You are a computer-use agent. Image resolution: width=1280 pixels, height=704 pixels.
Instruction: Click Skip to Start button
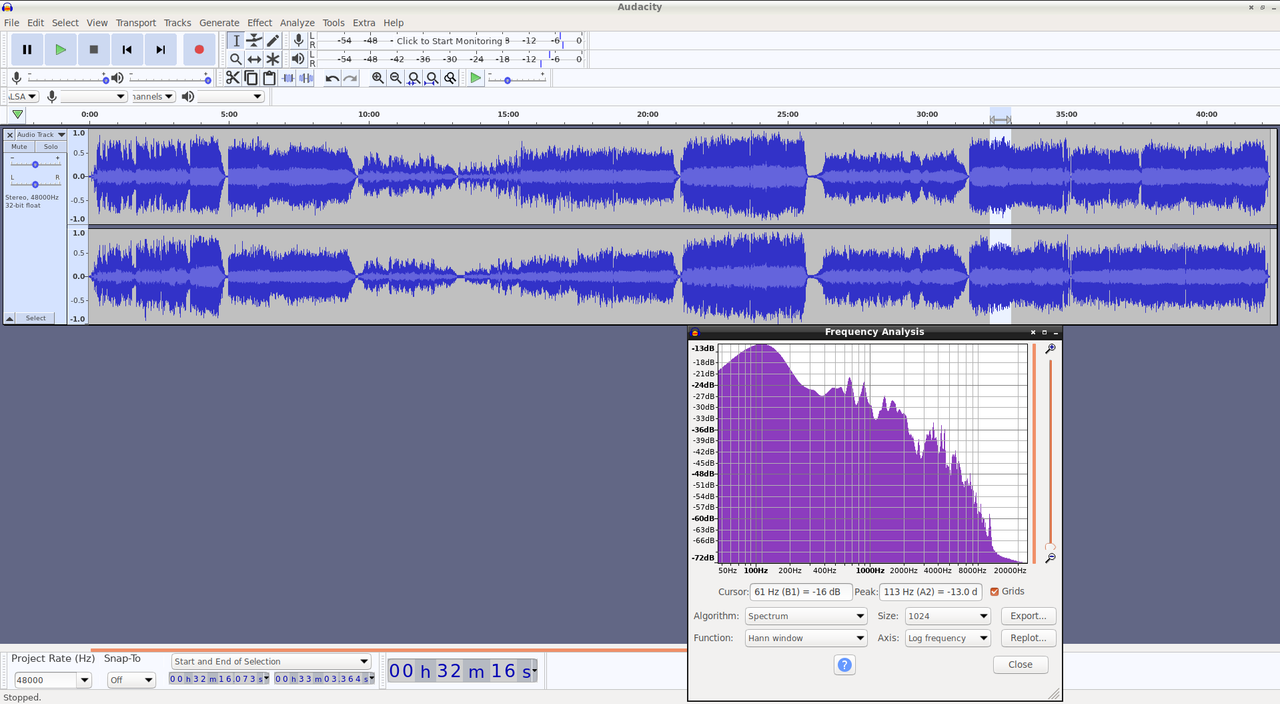pos(127,49)
